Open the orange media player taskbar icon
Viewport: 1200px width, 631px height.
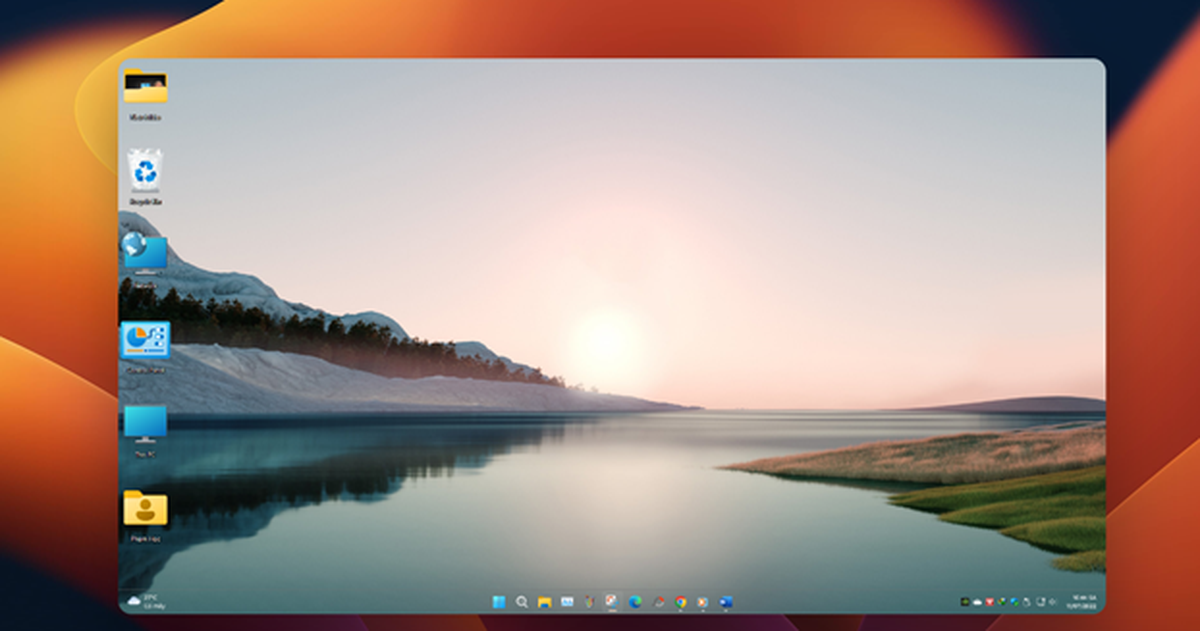(702, 602)
